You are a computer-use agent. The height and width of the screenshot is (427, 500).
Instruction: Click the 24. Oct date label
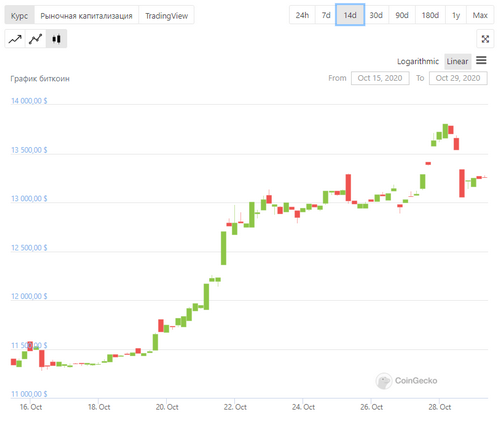[303, 407]
